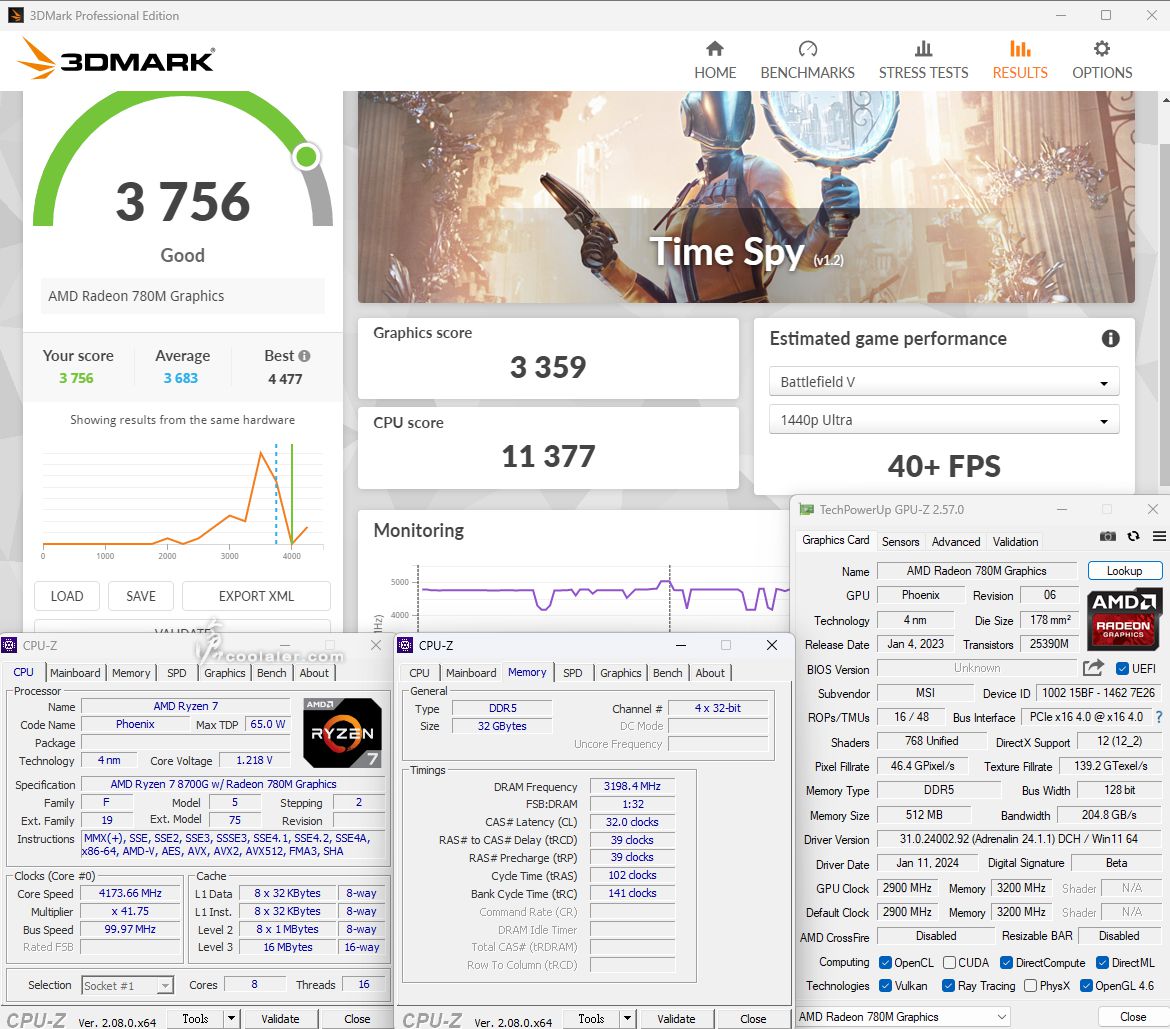Click the 3DMark title bar app icon
The height and width of the screenshot is (1029, 1170).
(16, 15)
